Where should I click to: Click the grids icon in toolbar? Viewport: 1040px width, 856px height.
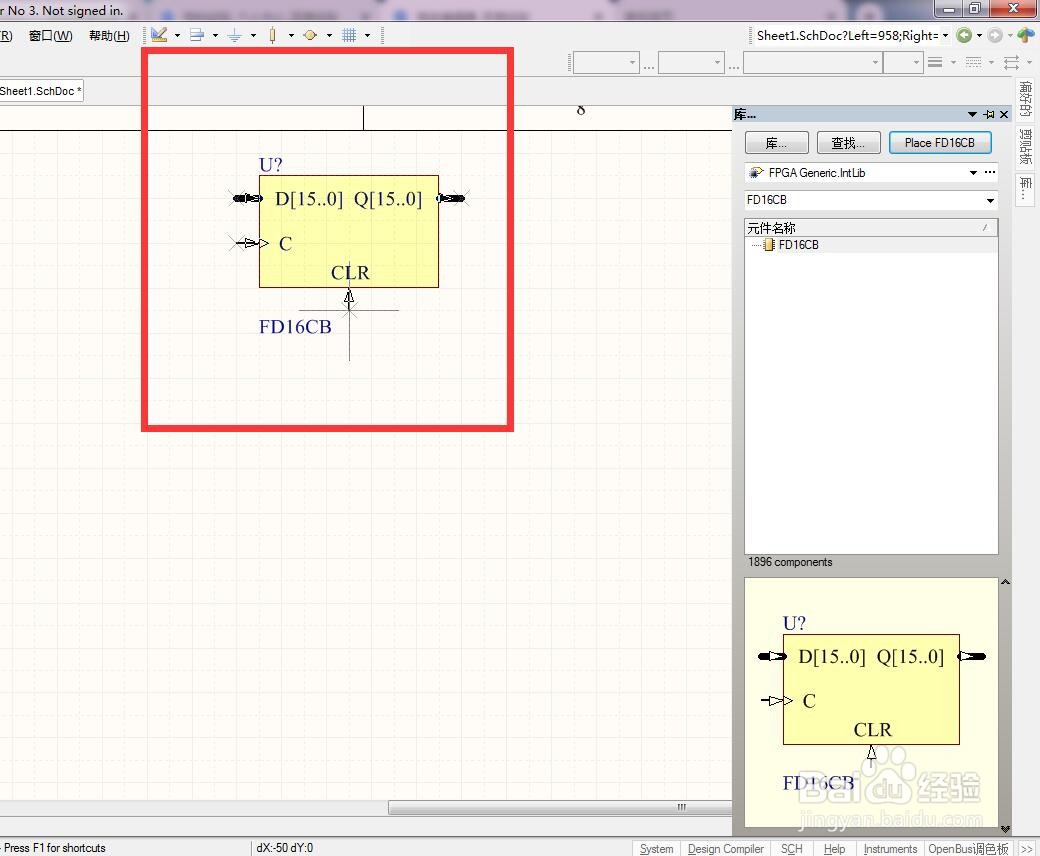[x=349, y=35]
